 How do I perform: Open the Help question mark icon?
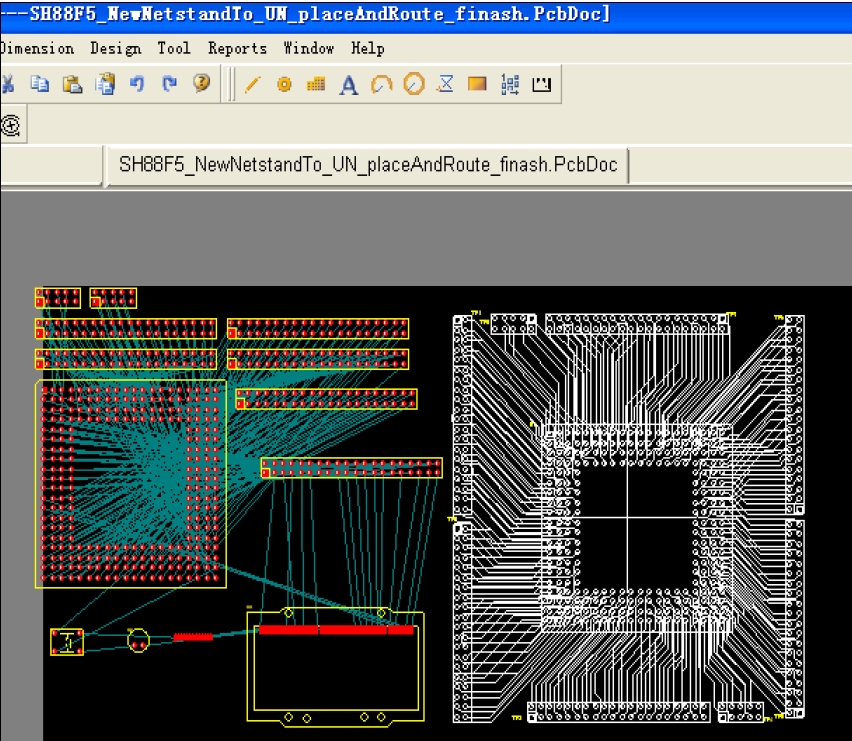pos(202,84)
